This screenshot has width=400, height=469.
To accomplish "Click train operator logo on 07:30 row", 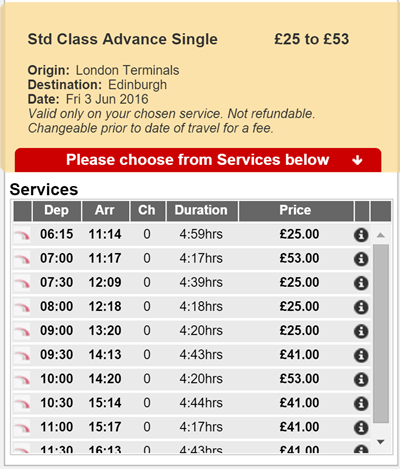I will (22, 283).
